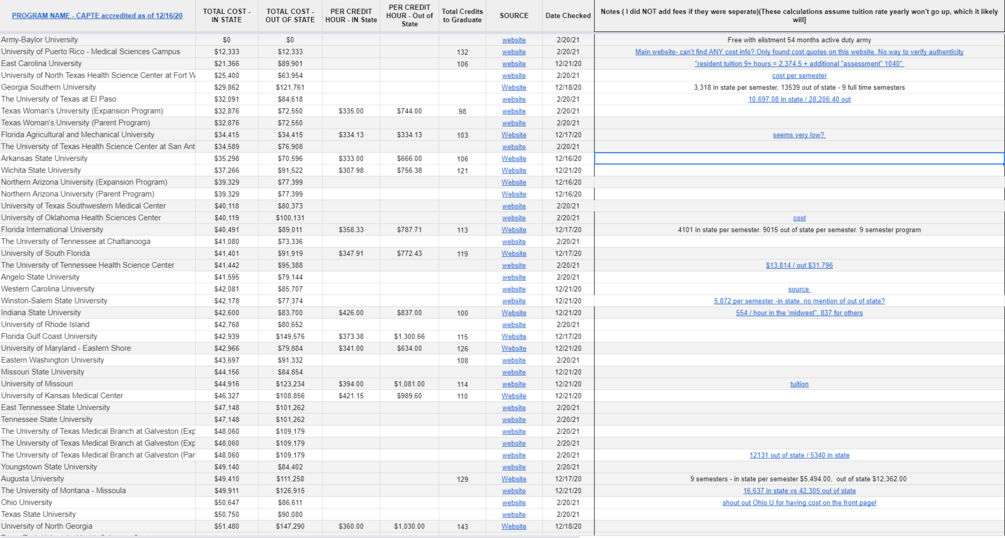The image size is (1005, 538).
Task: Open the 'cost per semester' note link
Action: click(799, 76)
